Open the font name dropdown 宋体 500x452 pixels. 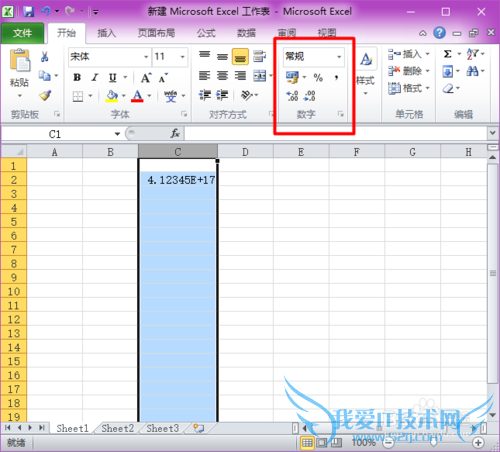tap(146, 57)
